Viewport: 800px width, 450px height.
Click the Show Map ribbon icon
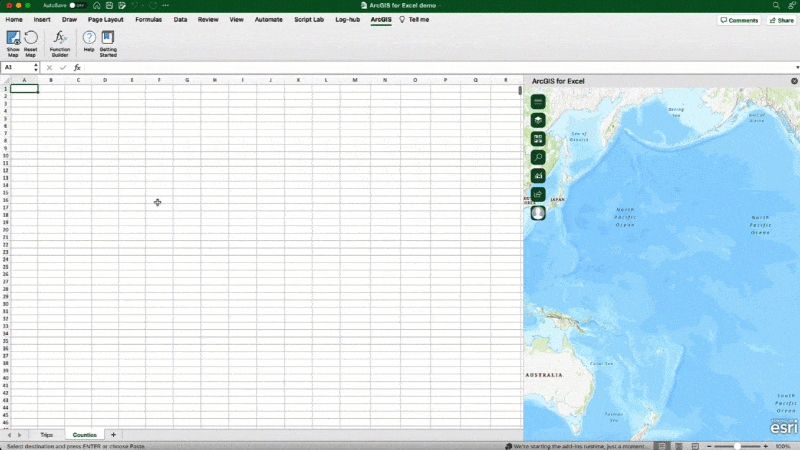pyautogui.click(x=13, y=43)
